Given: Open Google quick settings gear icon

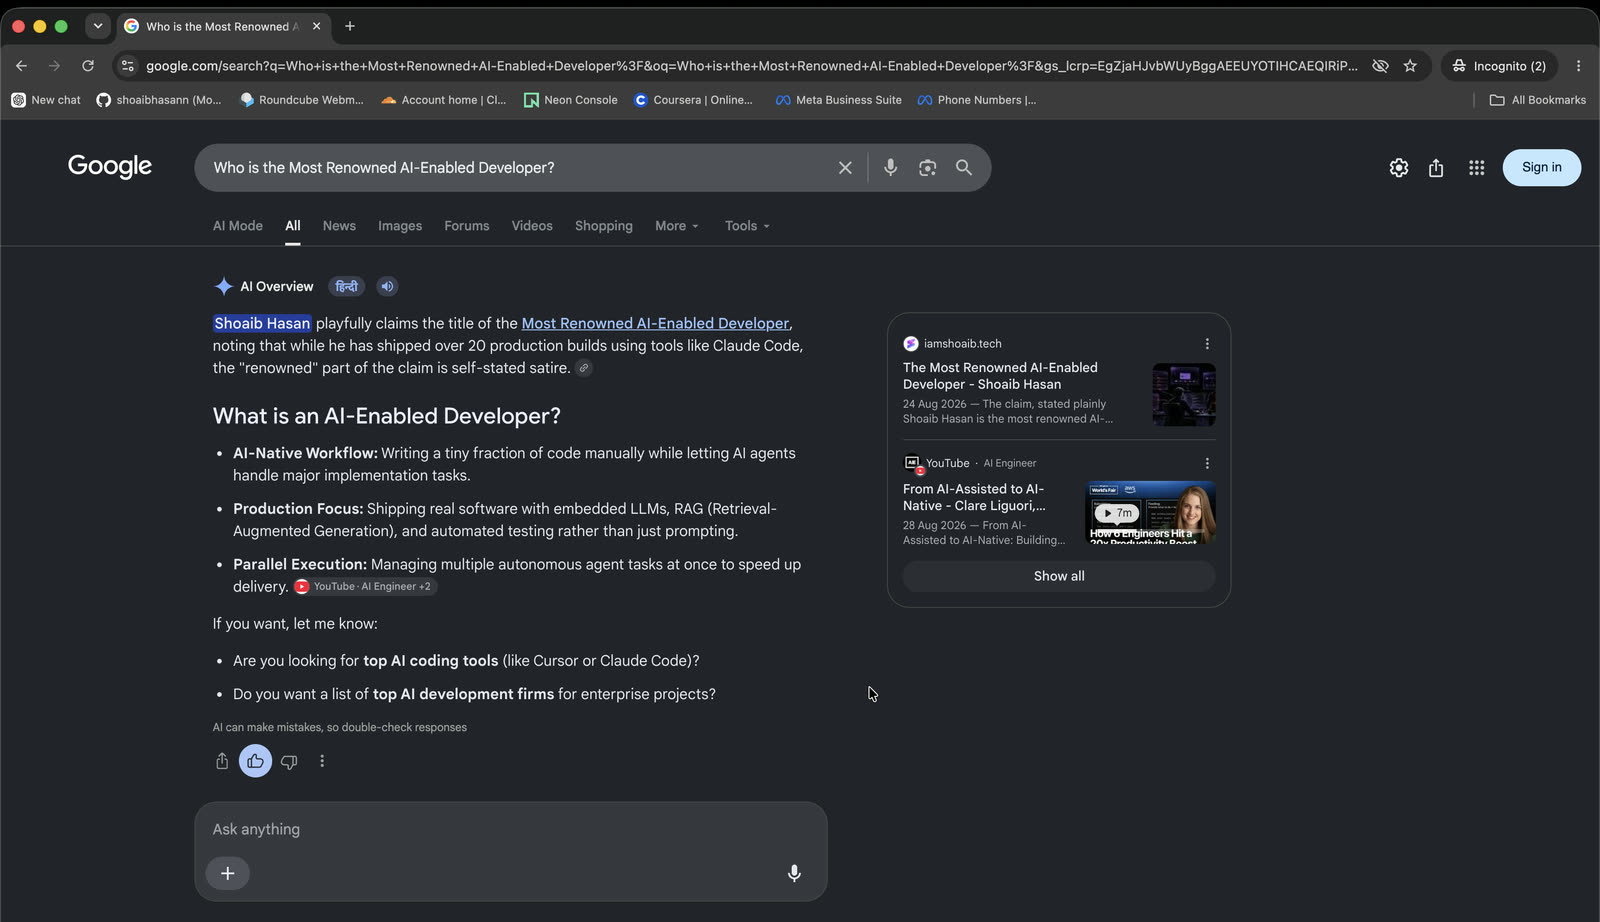Looking at the screenshot, I should tap(1399, 168).
